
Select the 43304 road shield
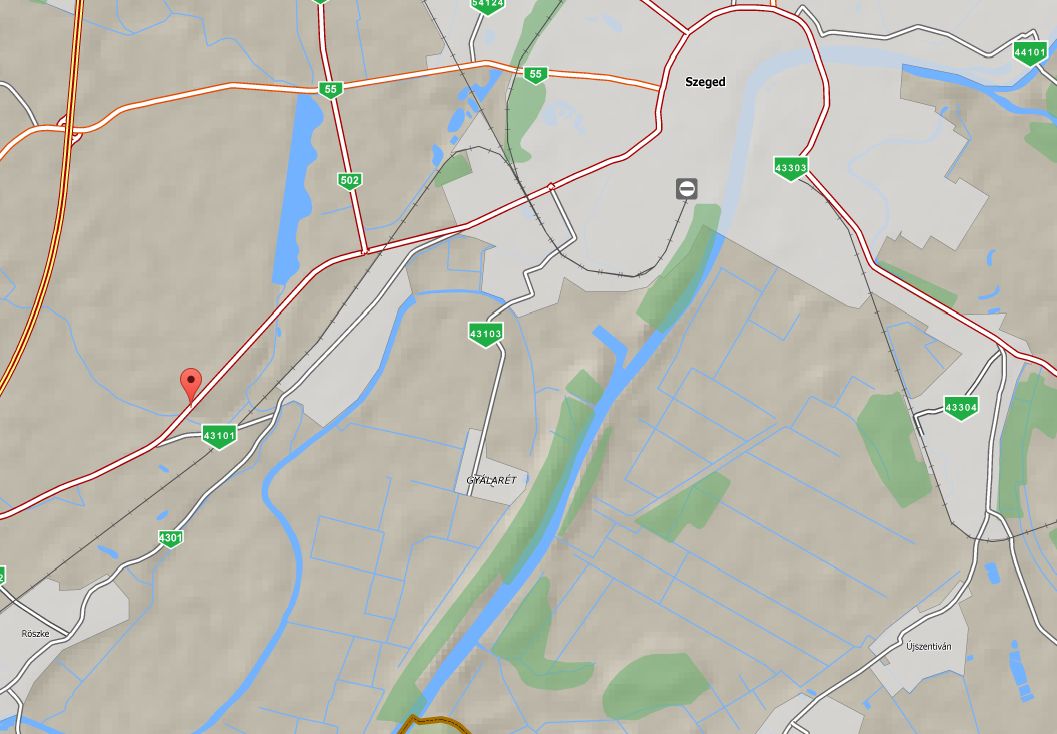[961, 408]
